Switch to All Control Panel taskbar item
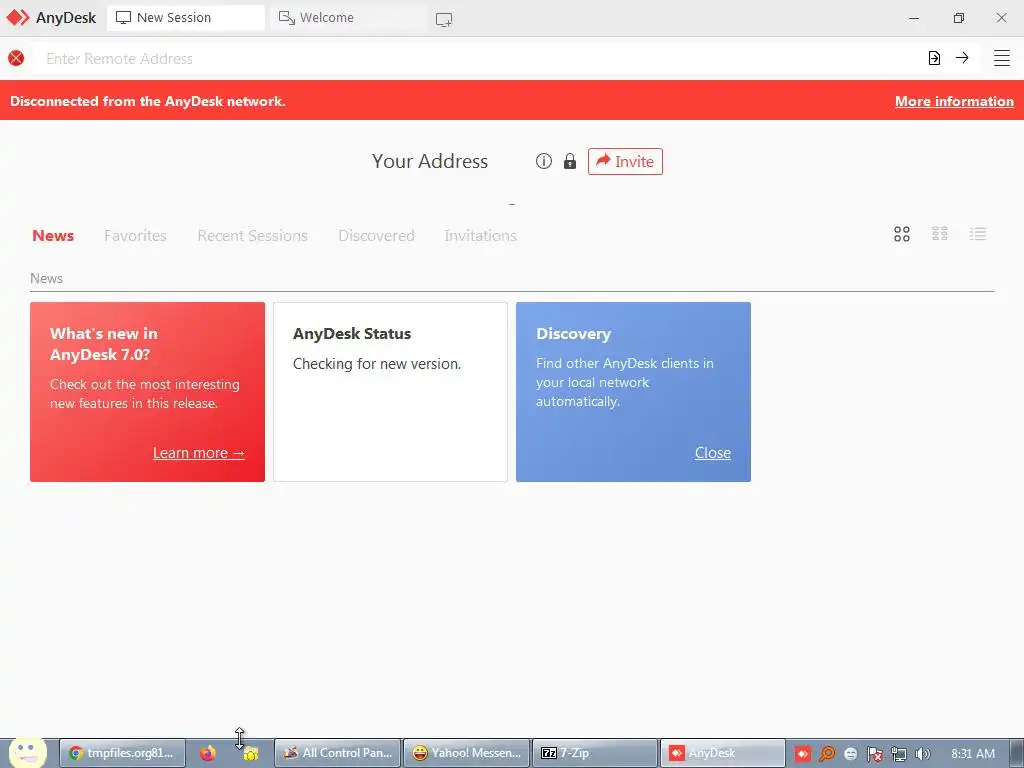The image size is (1024, 768). [x=338, y=753]
